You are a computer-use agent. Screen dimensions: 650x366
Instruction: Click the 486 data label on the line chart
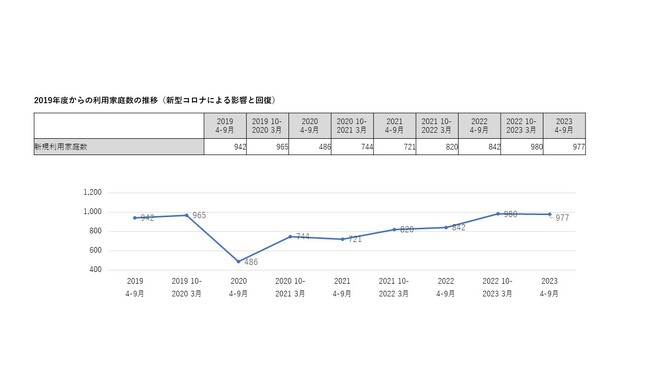(251, 262)
